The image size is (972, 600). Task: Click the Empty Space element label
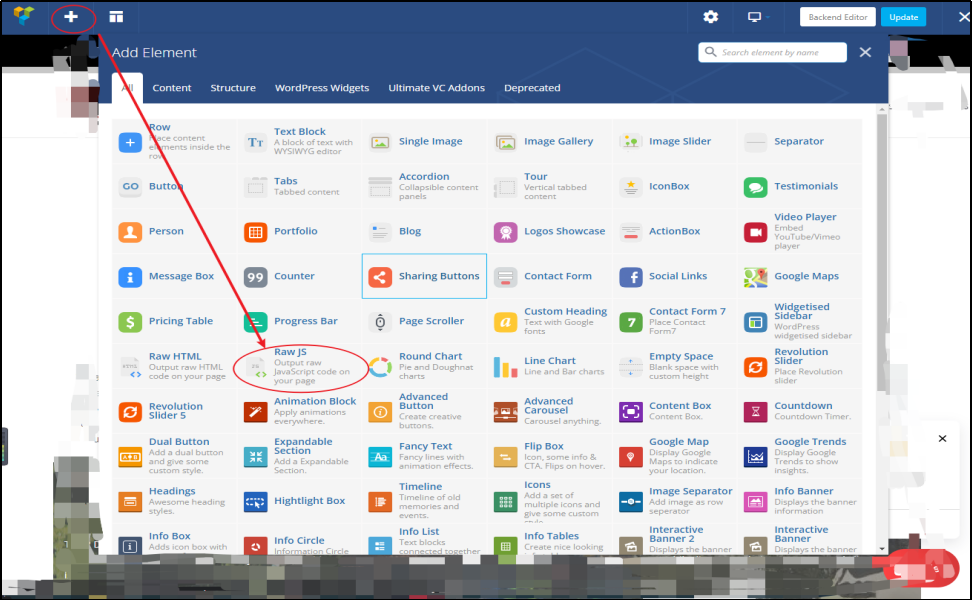tap(681, 356)
